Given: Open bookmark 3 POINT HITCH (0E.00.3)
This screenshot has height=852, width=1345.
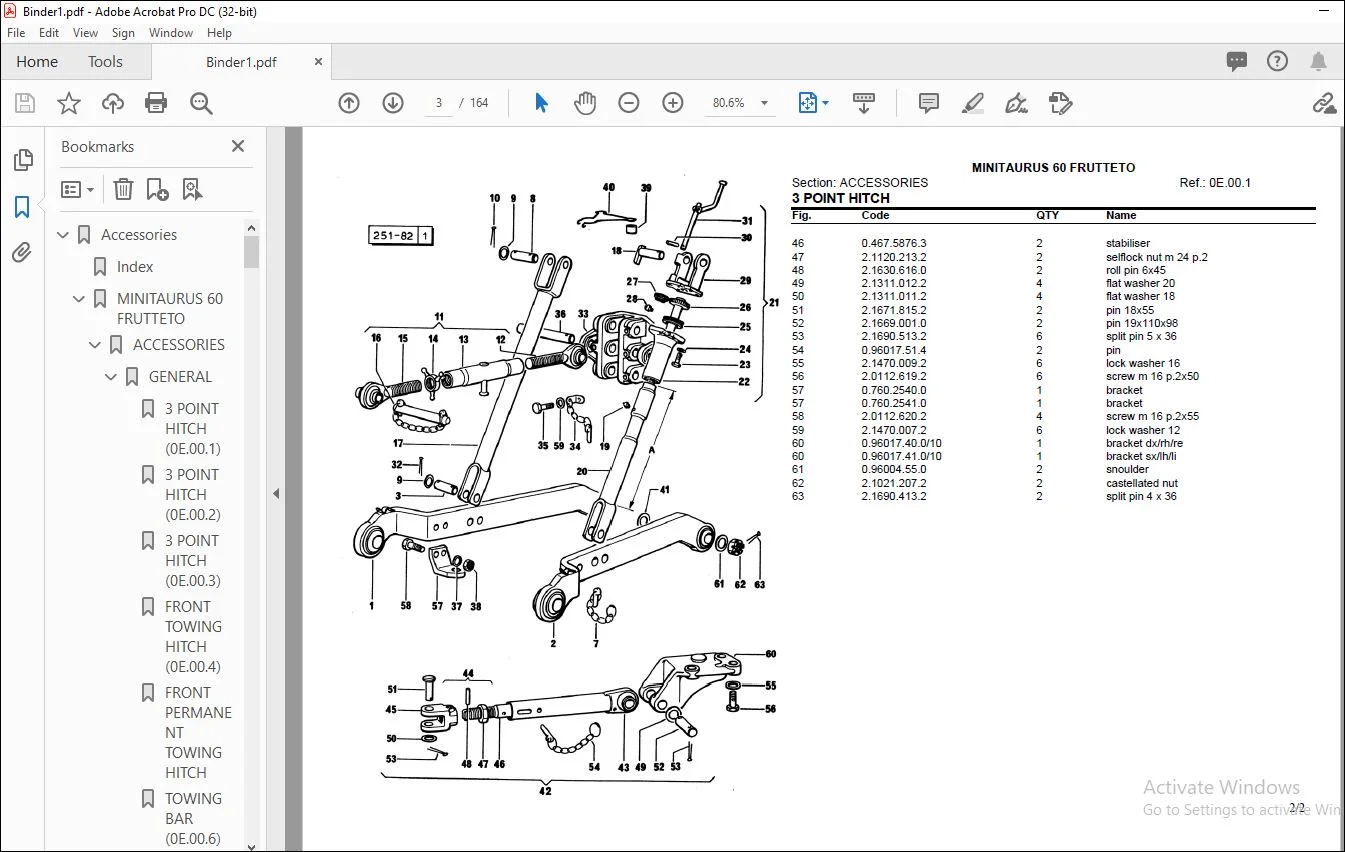Looking at the screenshot, I should 193,561.
